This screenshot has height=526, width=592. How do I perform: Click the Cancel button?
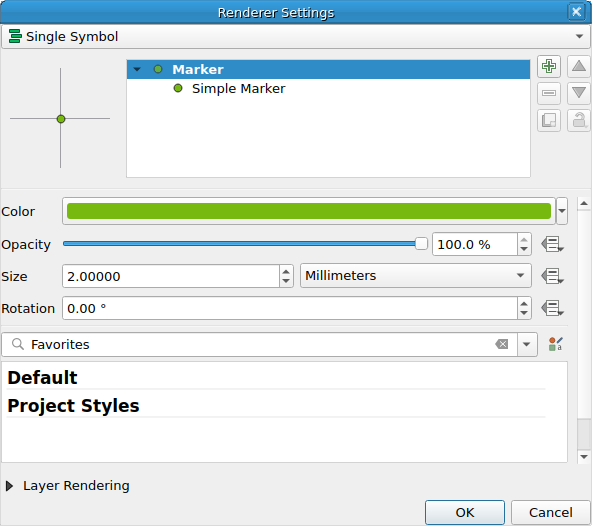550,512
